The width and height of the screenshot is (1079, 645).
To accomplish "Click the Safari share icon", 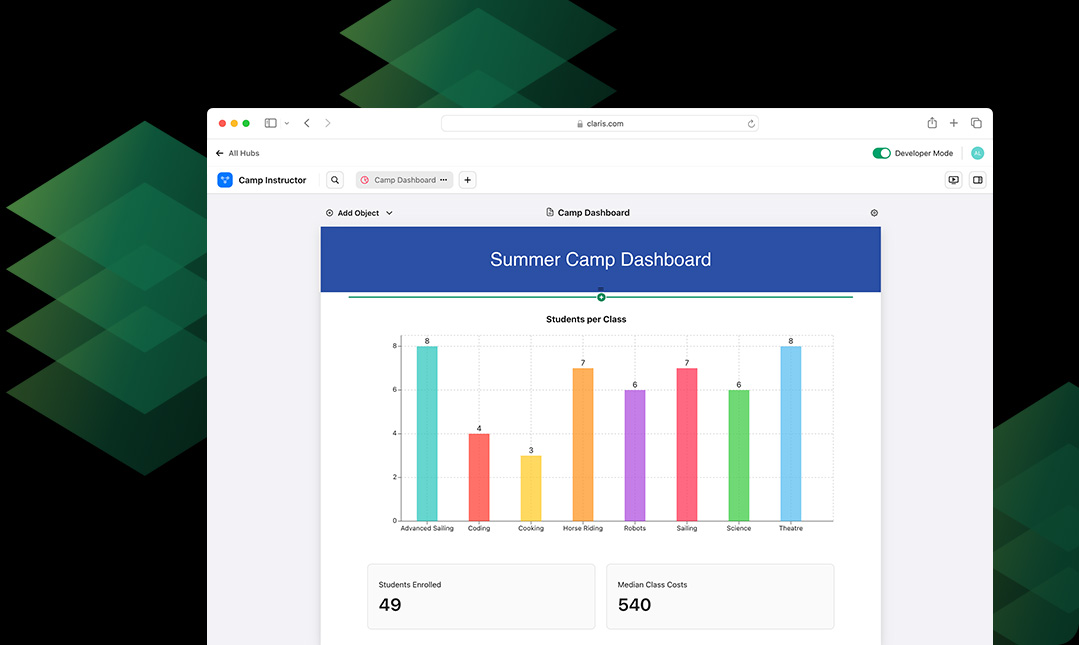I will coord(932,123).
